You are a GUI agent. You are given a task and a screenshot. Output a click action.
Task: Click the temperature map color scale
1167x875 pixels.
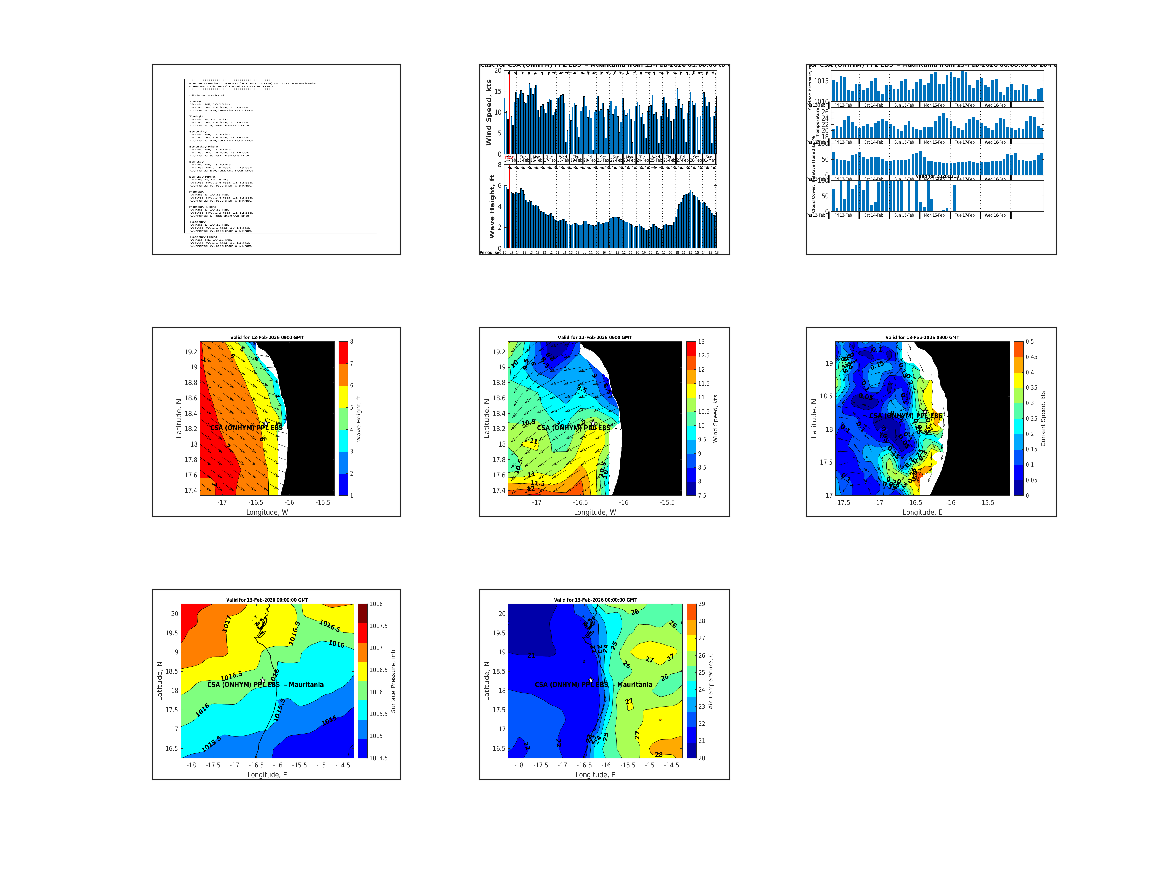690,681
